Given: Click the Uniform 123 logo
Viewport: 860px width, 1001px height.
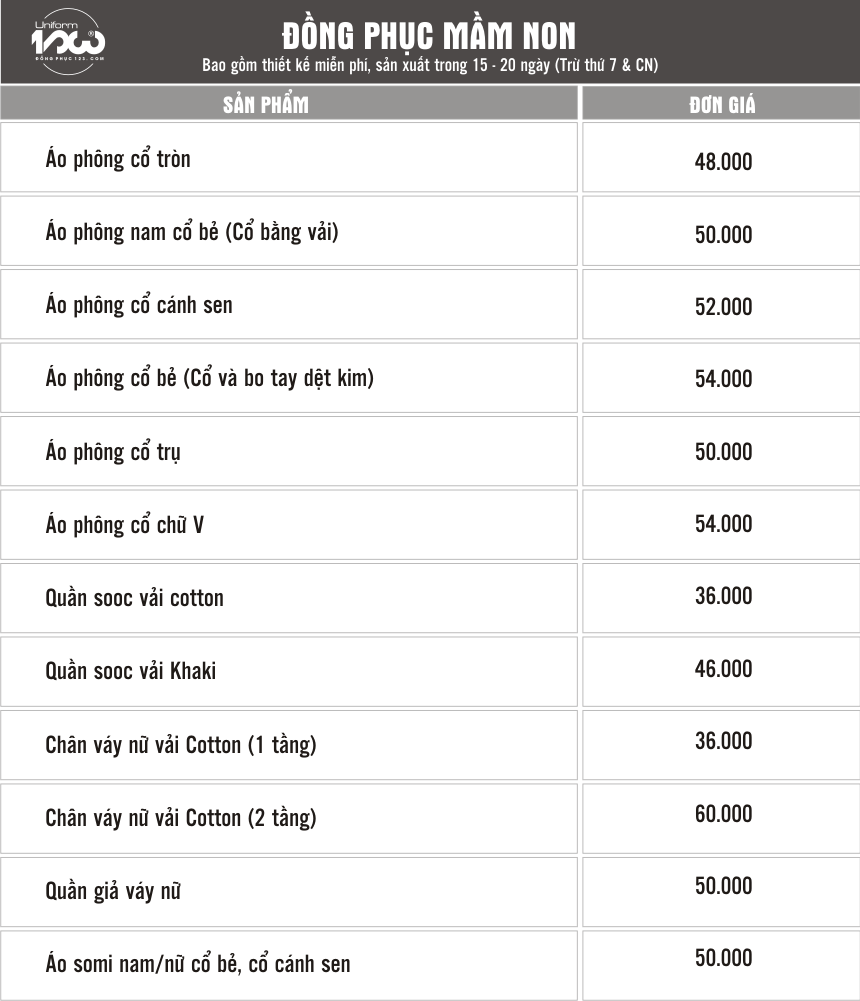Looking at the screenshot, I should click(68, 41).
